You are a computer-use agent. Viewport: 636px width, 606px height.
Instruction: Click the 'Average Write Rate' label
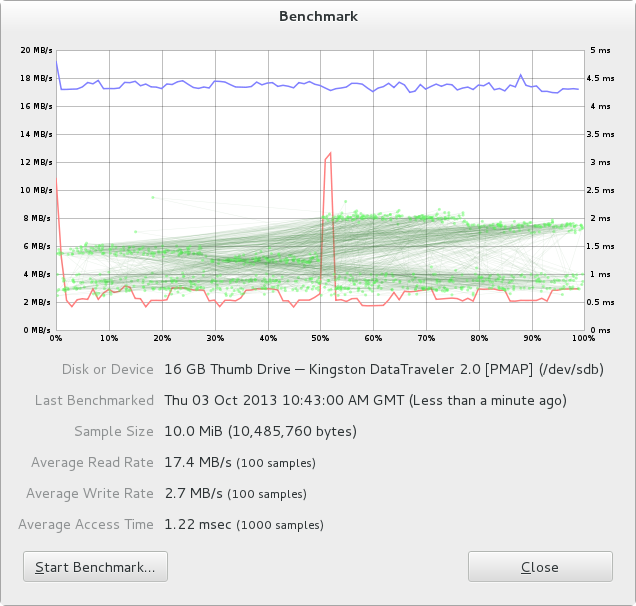pos(90,493)
